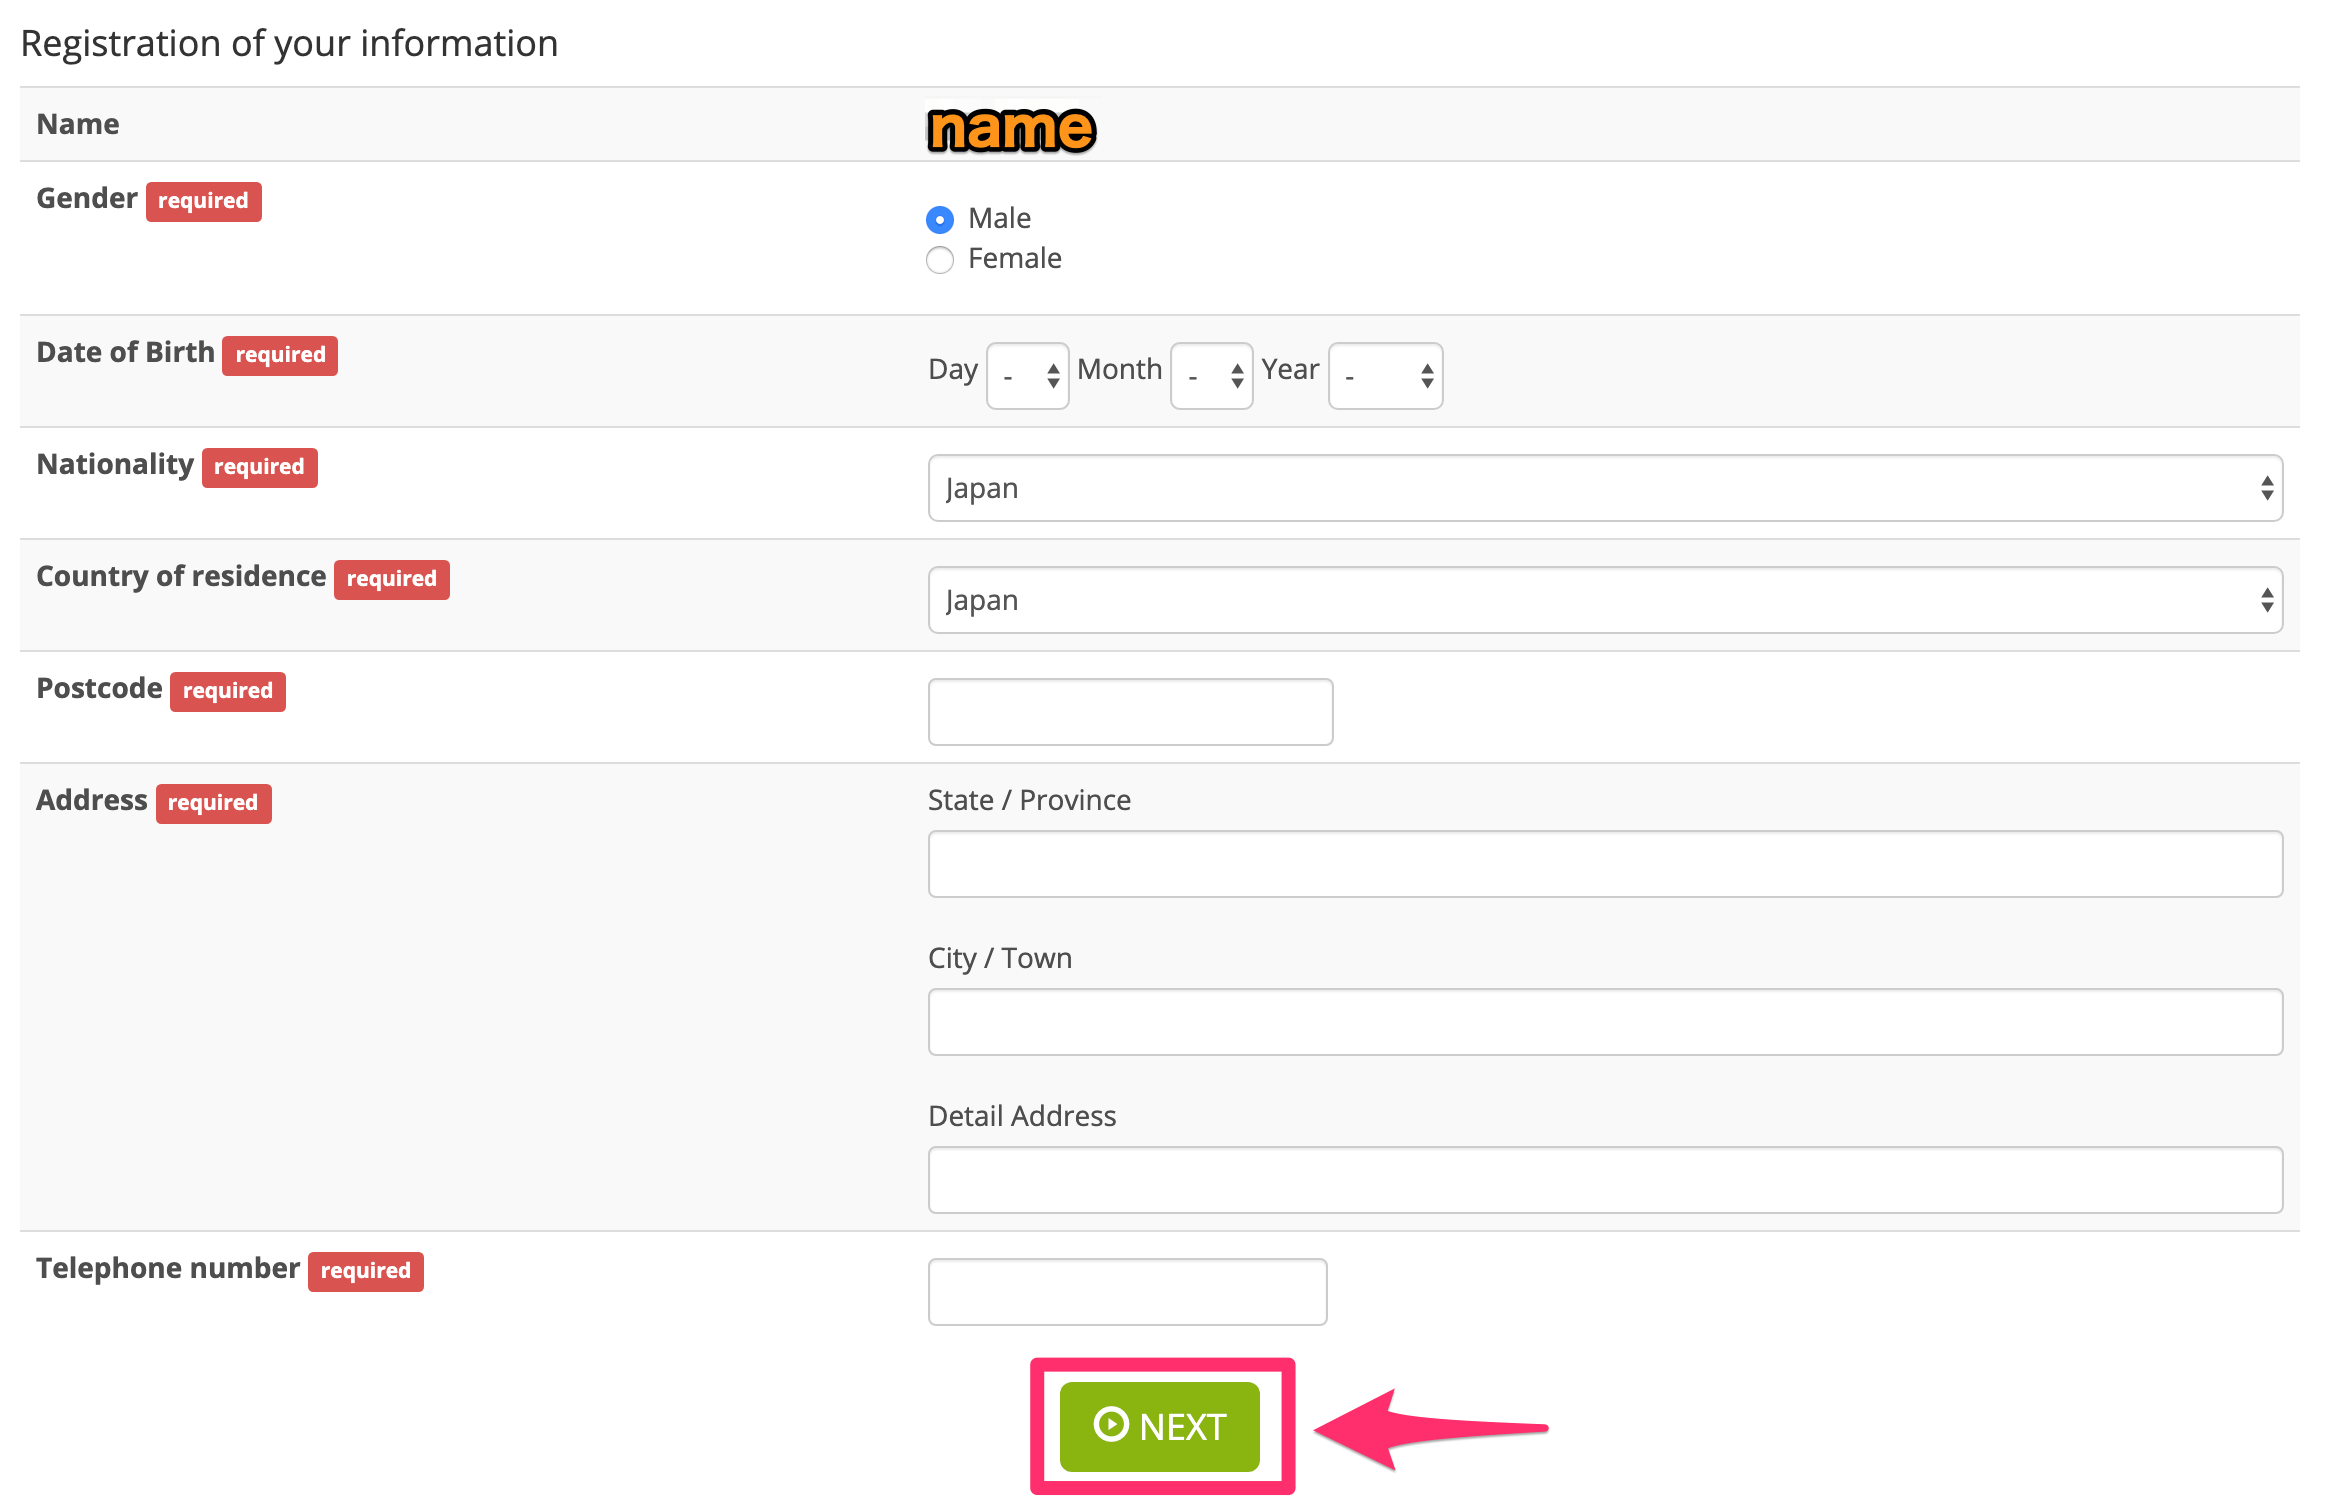
Task: Open the Month of birth dropdown
Action: tap(1211, 376)
